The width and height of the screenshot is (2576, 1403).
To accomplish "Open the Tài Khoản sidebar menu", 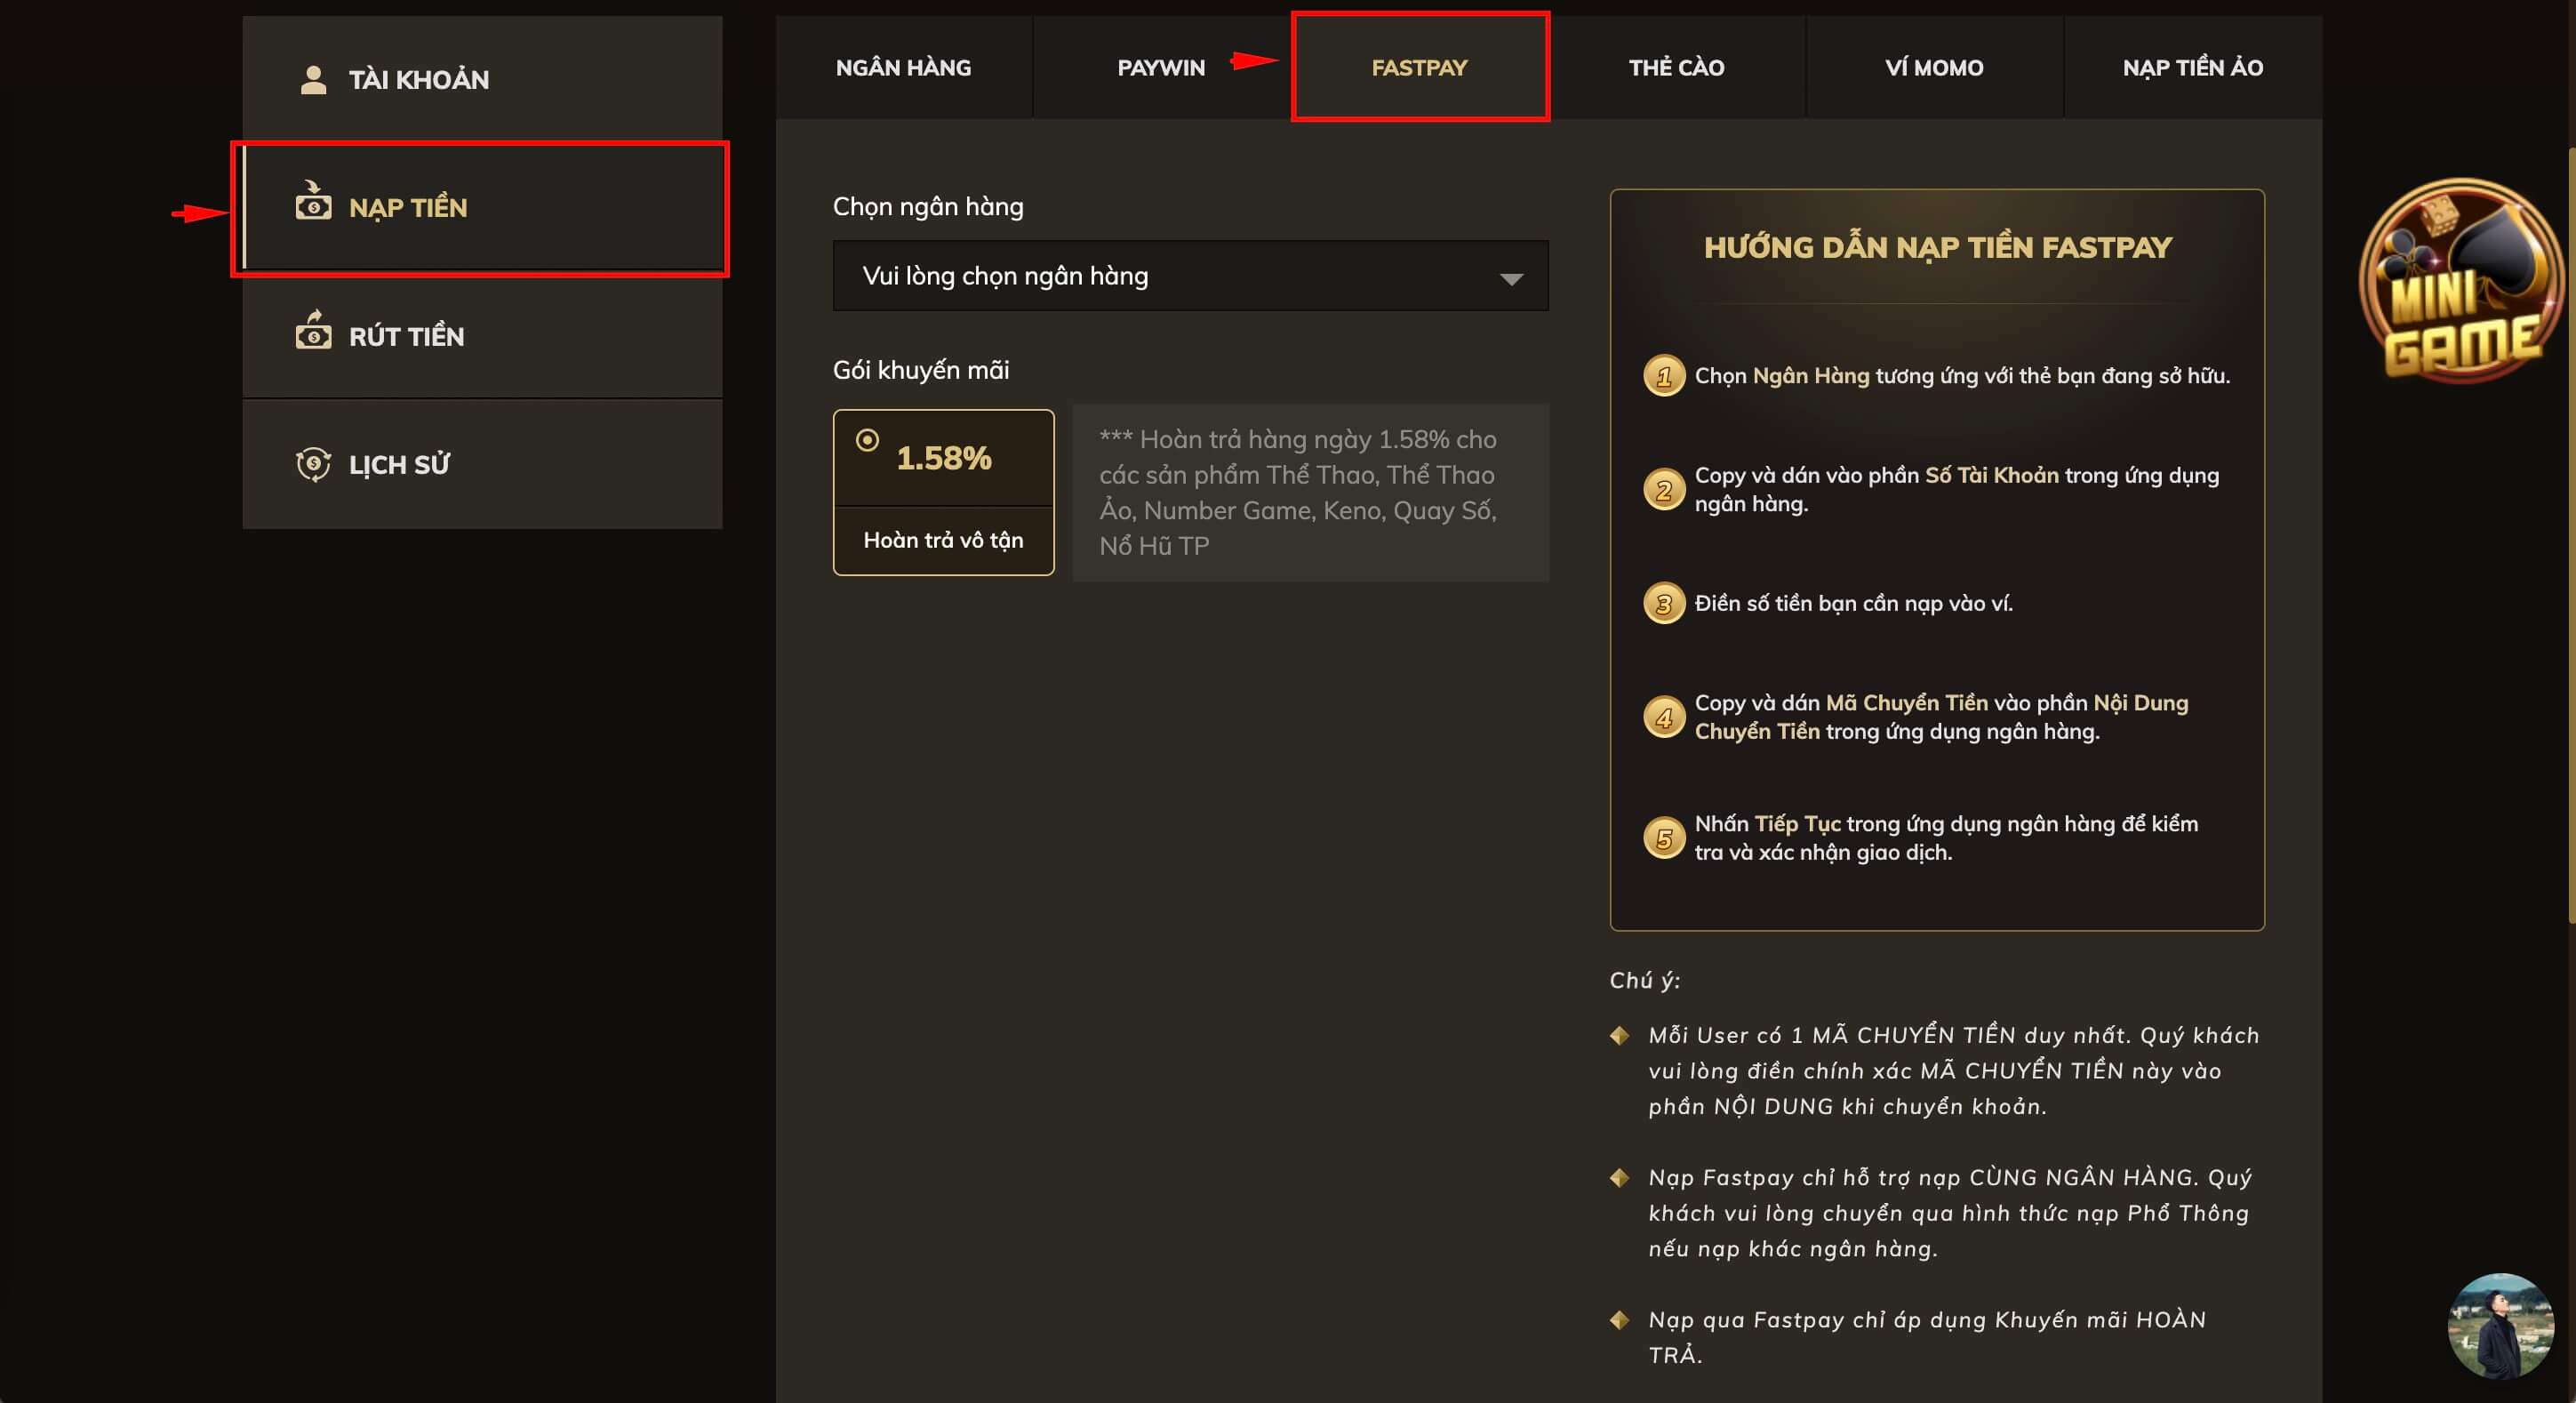I will click(482, 79).
